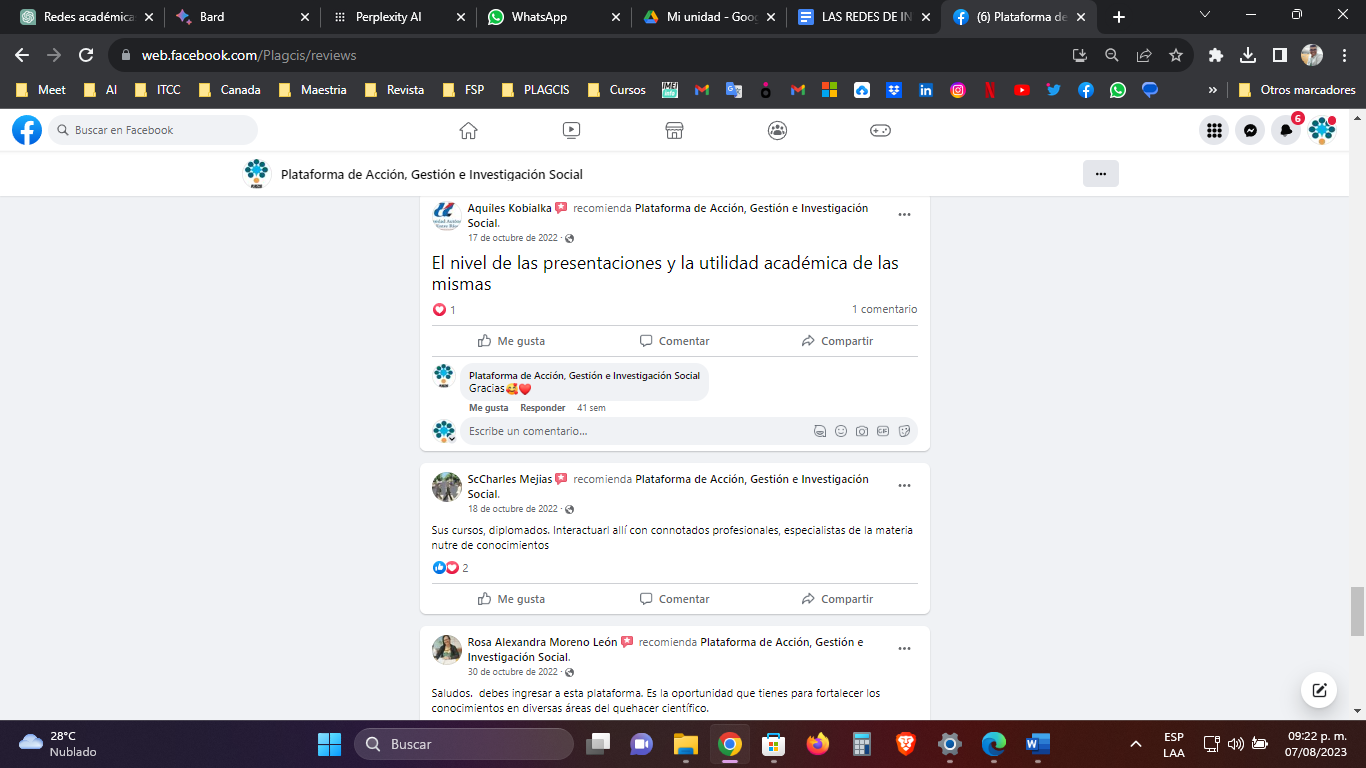Open options menu on Aquiles Kobialka review
1366x768 pixels.
point(904,215)
